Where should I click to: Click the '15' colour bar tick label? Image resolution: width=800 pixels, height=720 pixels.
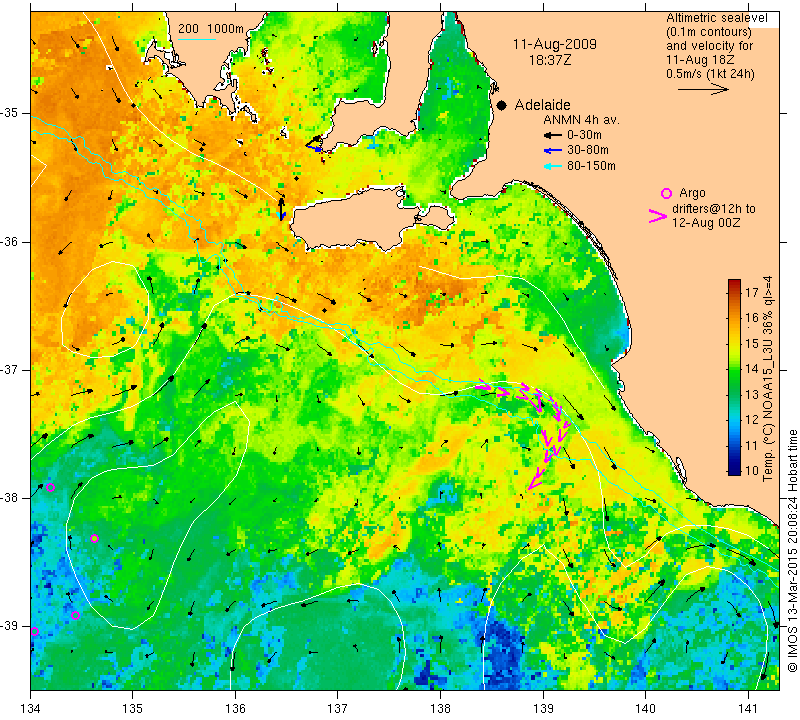(752, 343)
